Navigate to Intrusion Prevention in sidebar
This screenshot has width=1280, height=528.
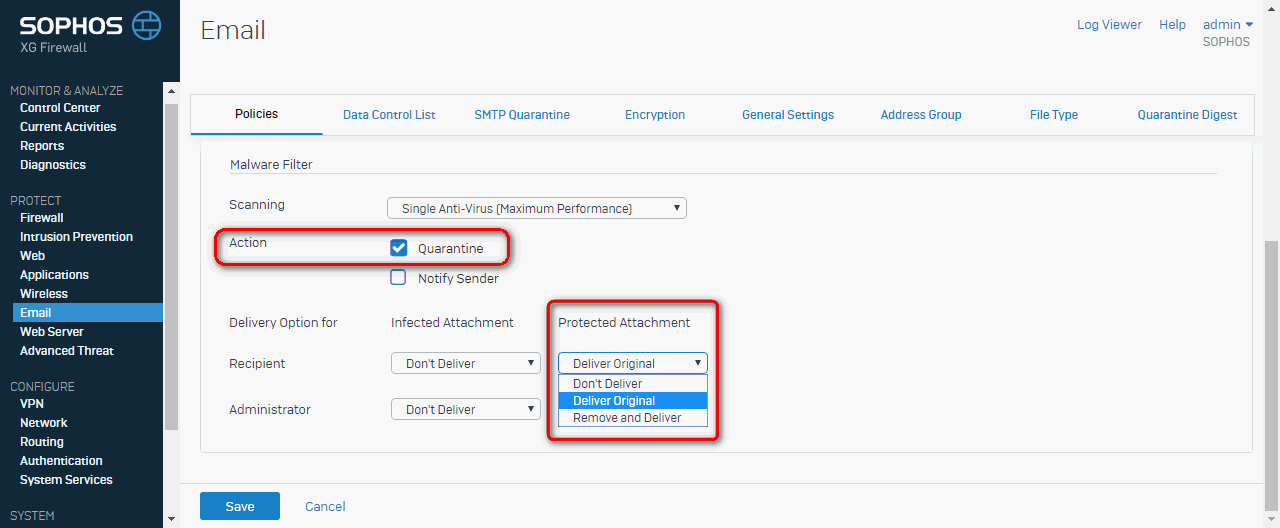pos(76,237)
